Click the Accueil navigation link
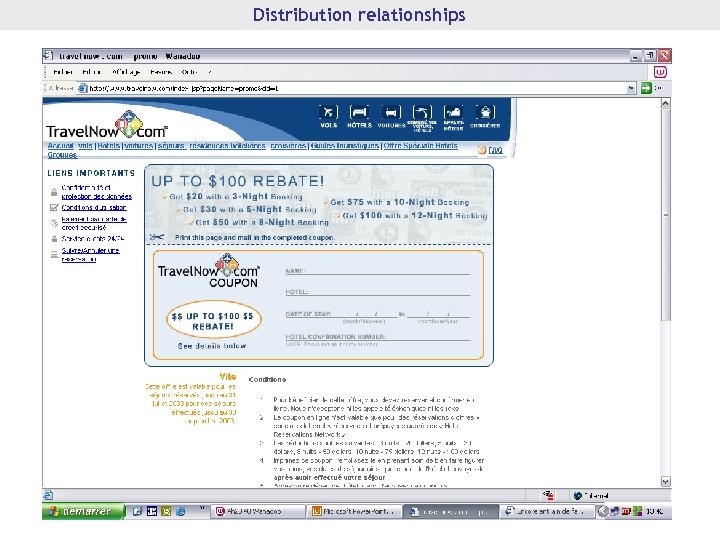The image size is (720, 540). point(60,146)
